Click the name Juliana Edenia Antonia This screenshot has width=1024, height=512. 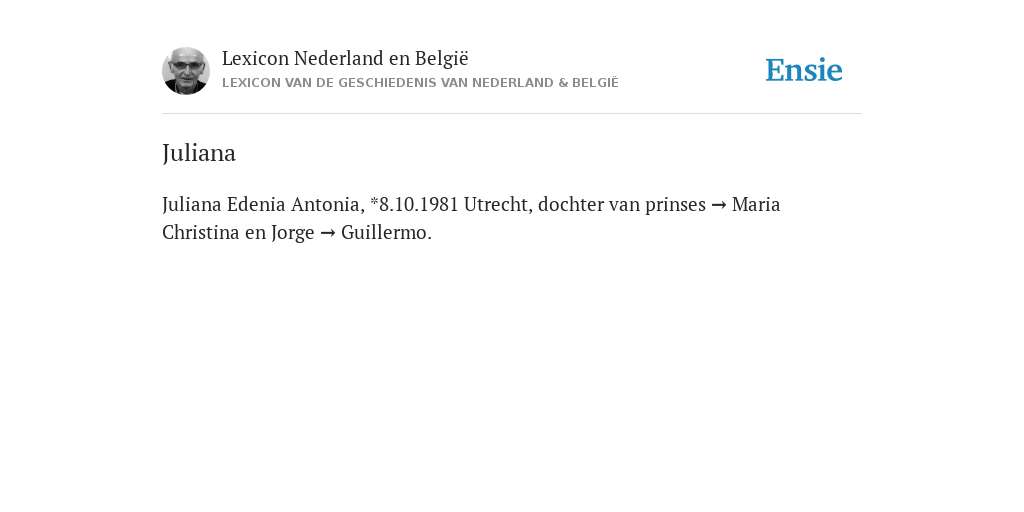point(263,204)
